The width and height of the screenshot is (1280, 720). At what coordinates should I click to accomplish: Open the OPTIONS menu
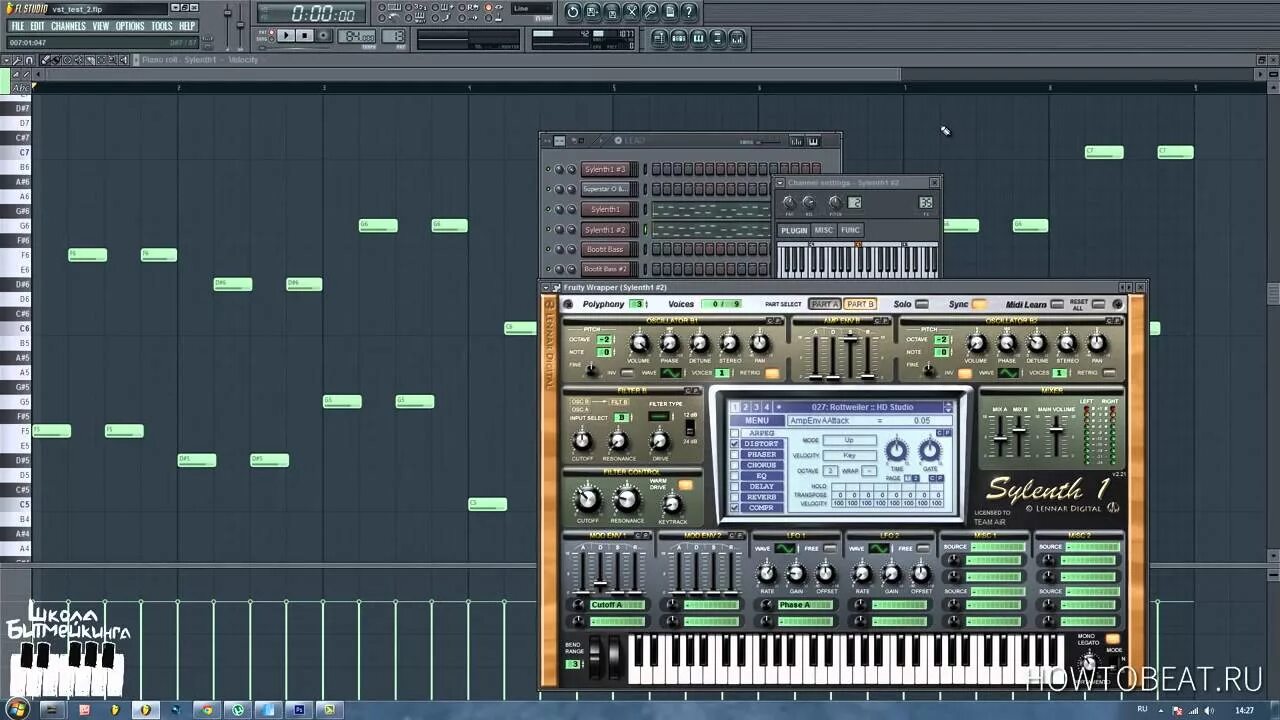[130, 26]
